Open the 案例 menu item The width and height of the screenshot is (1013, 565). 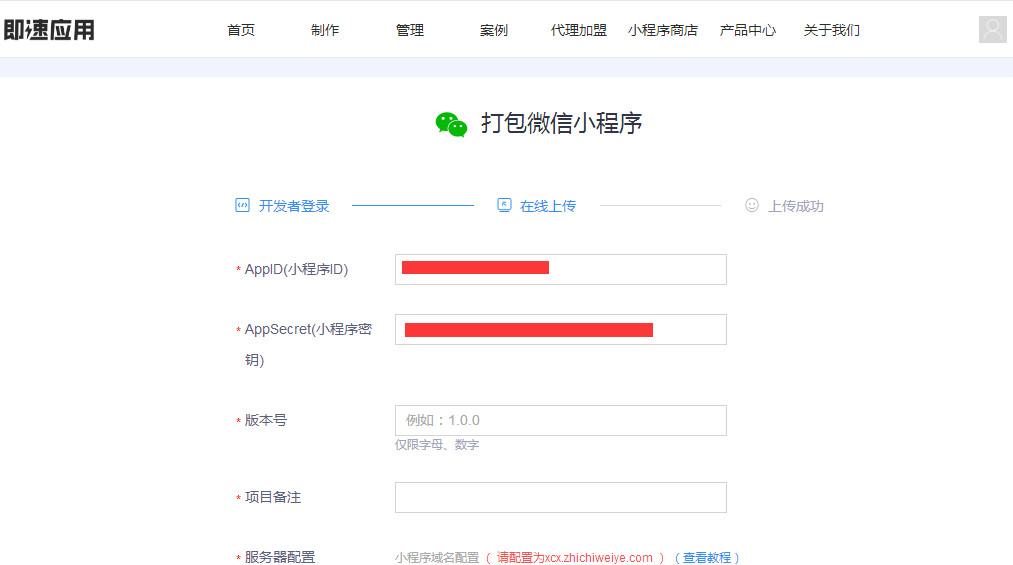point(494,30)
